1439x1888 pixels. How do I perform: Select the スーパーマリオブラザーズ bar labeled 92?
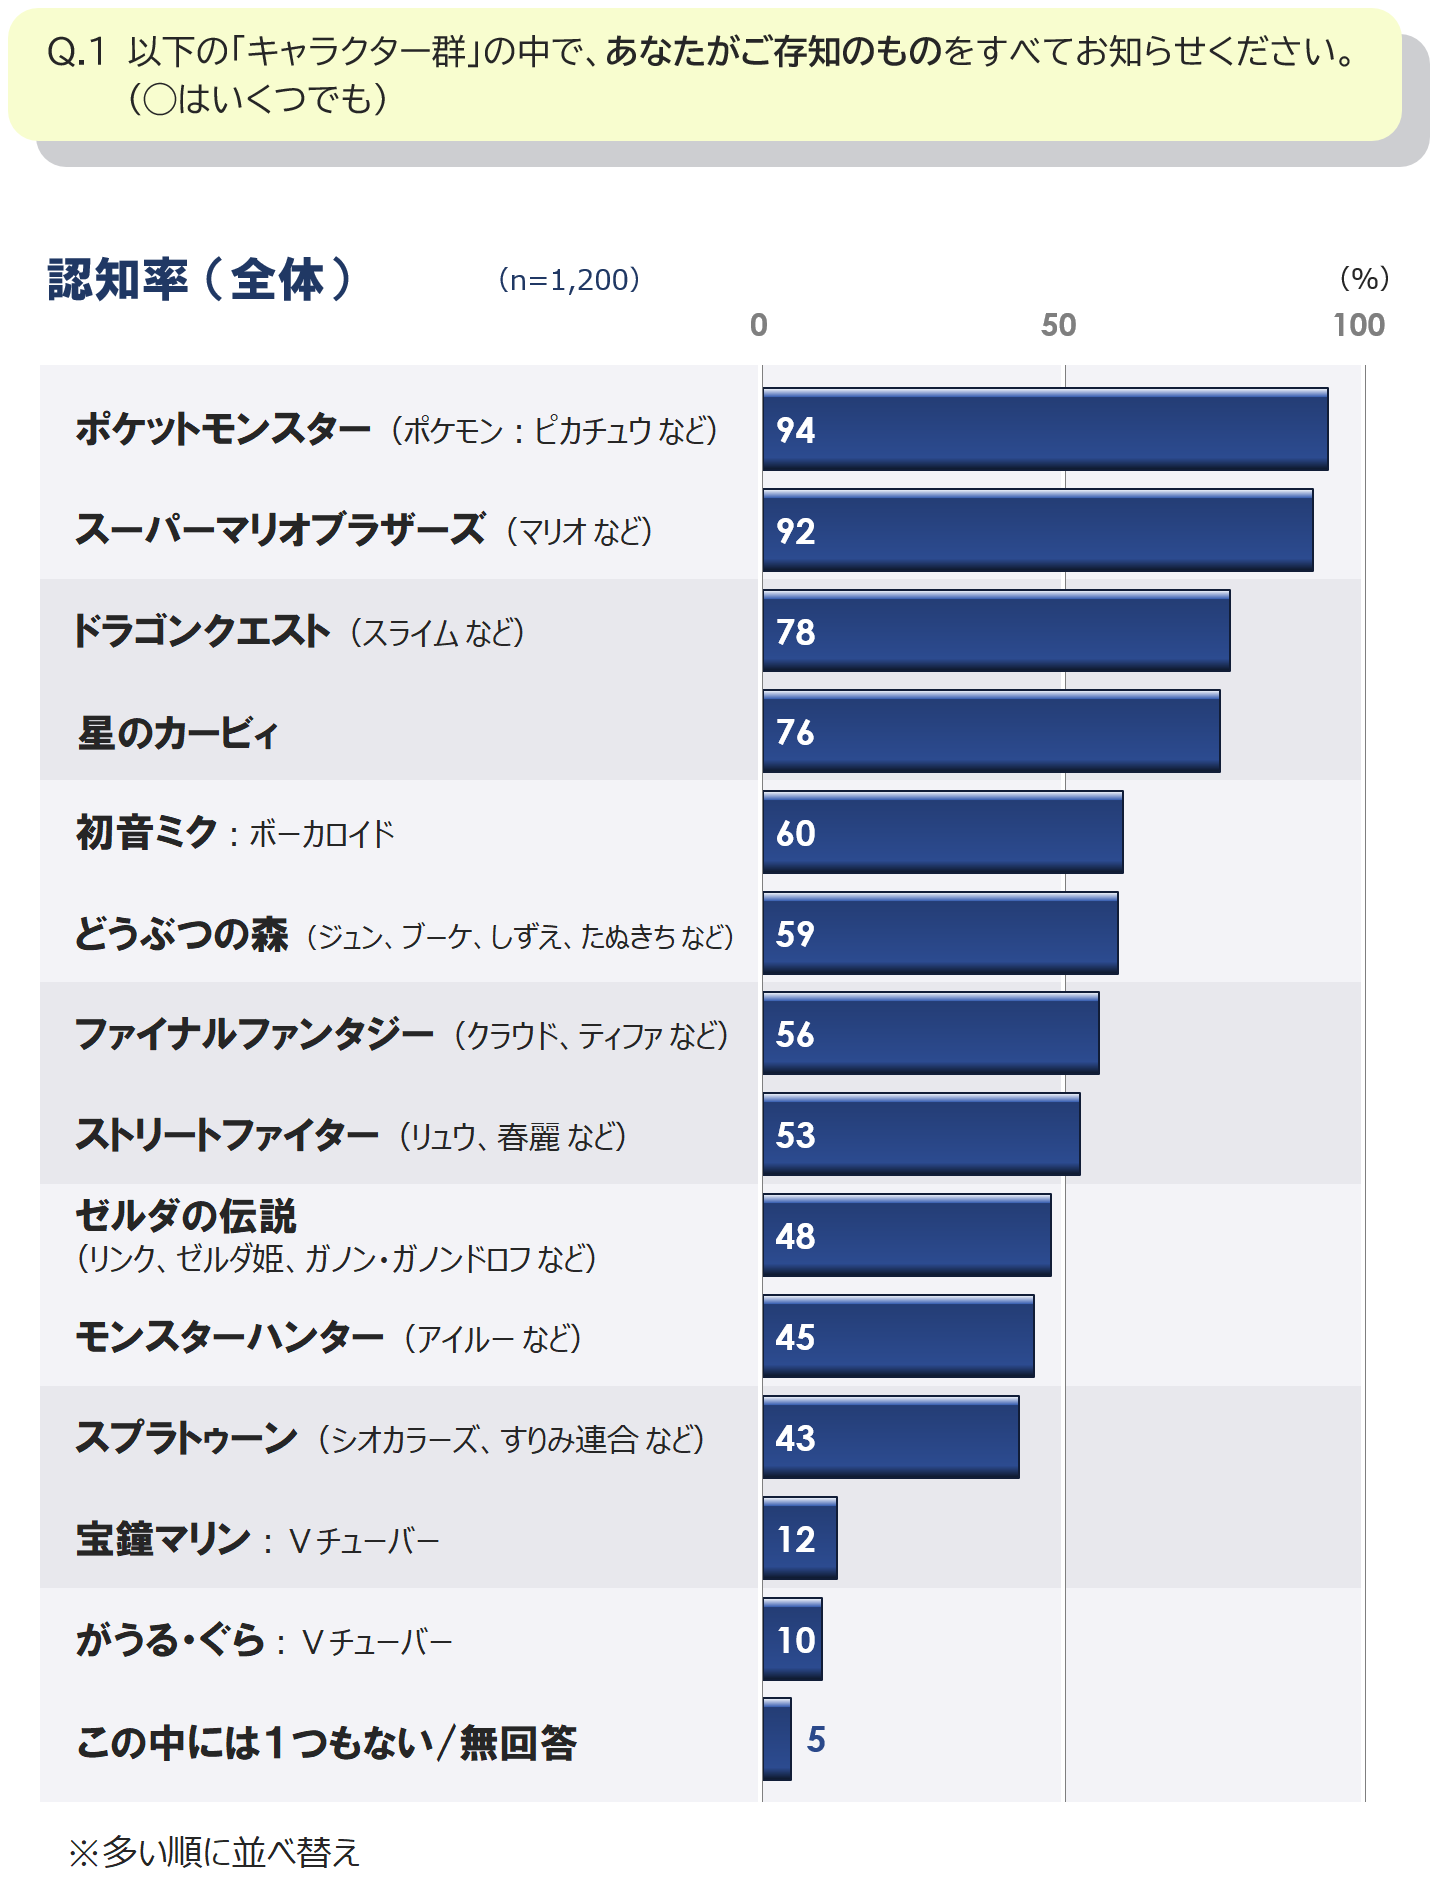[1038, 530]
